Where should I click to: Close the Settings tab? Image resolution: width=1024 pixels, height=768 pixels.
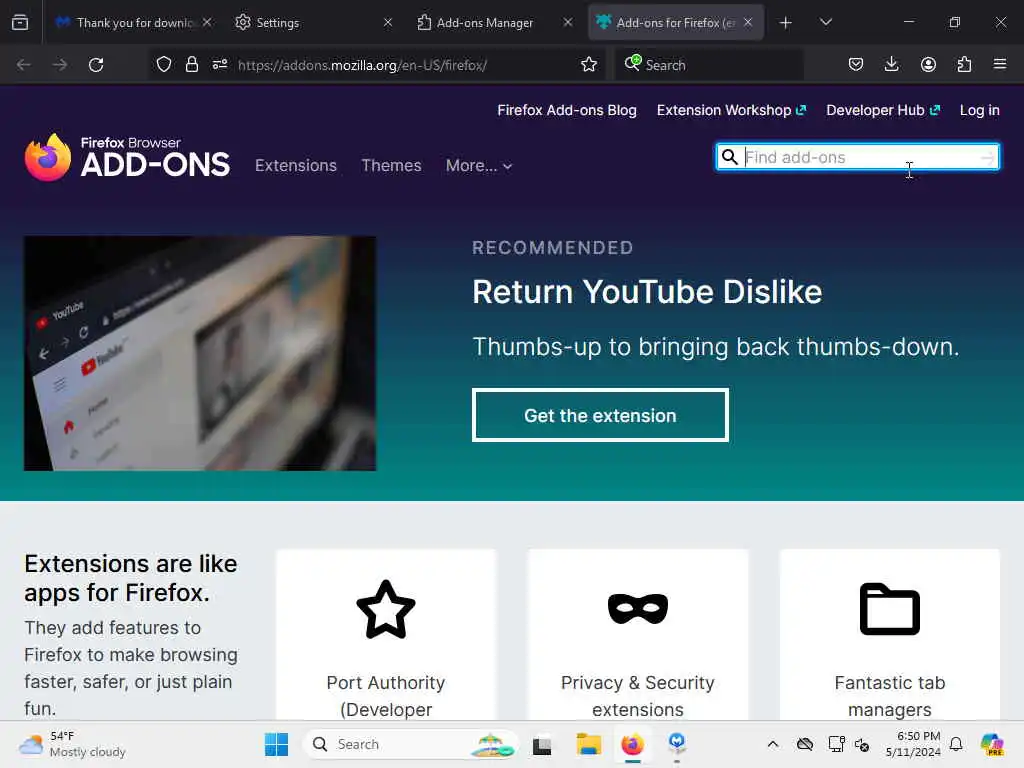(x=388, y=22)
